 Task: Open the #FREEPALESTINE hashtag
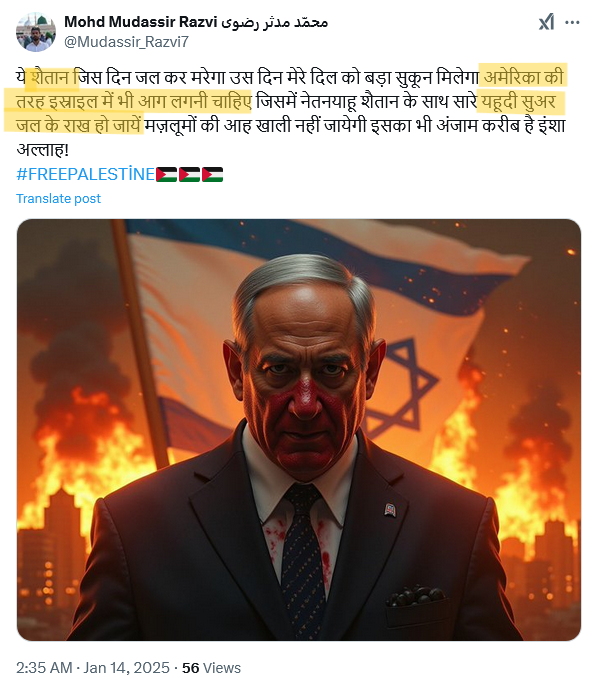[85, 174]
